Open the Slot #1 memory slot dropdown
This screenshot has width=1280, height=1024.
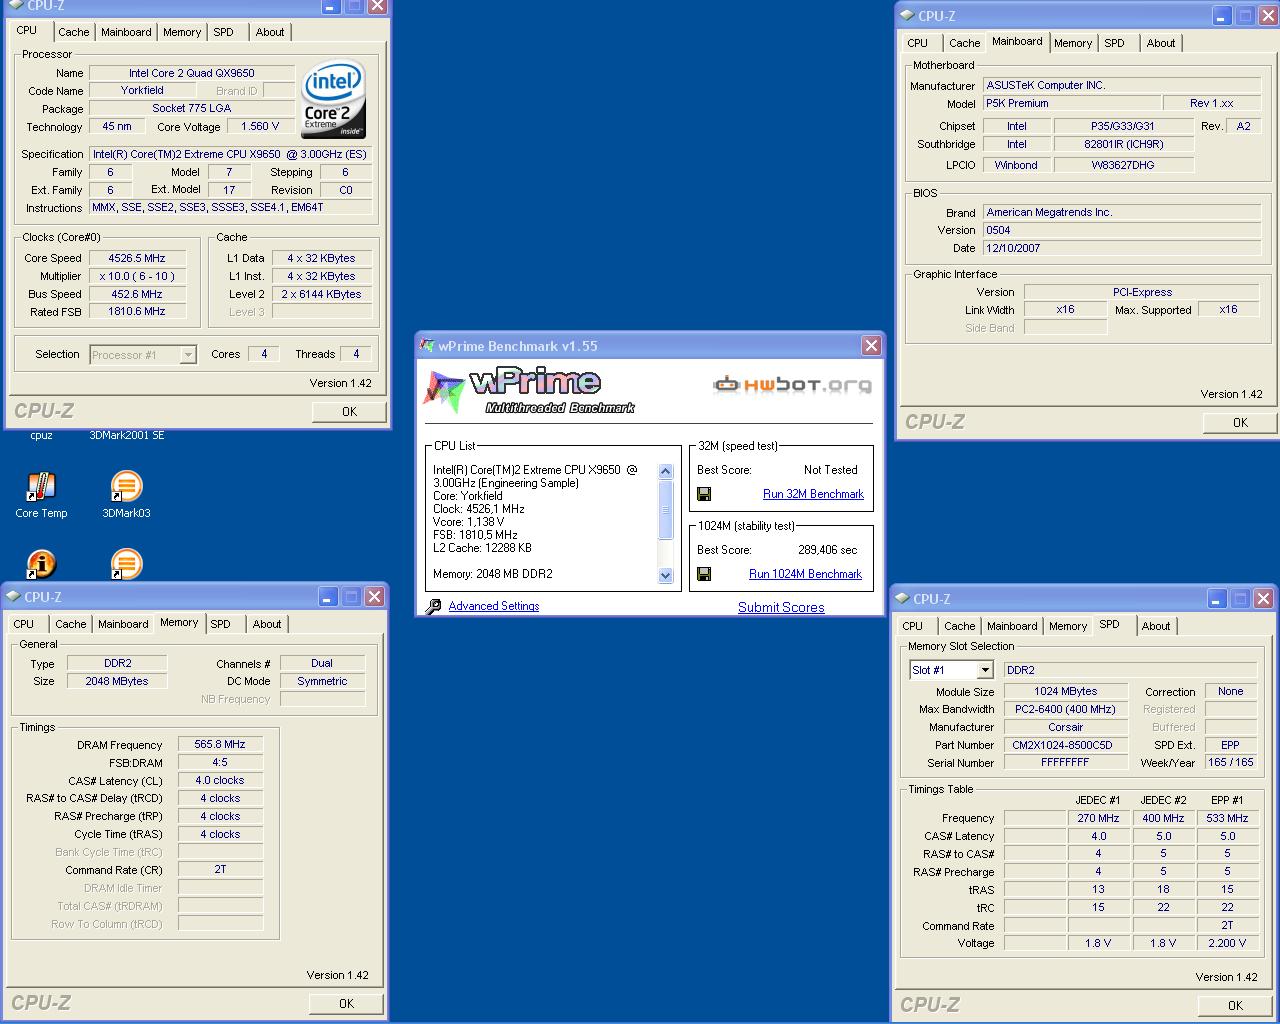point(985,670)
